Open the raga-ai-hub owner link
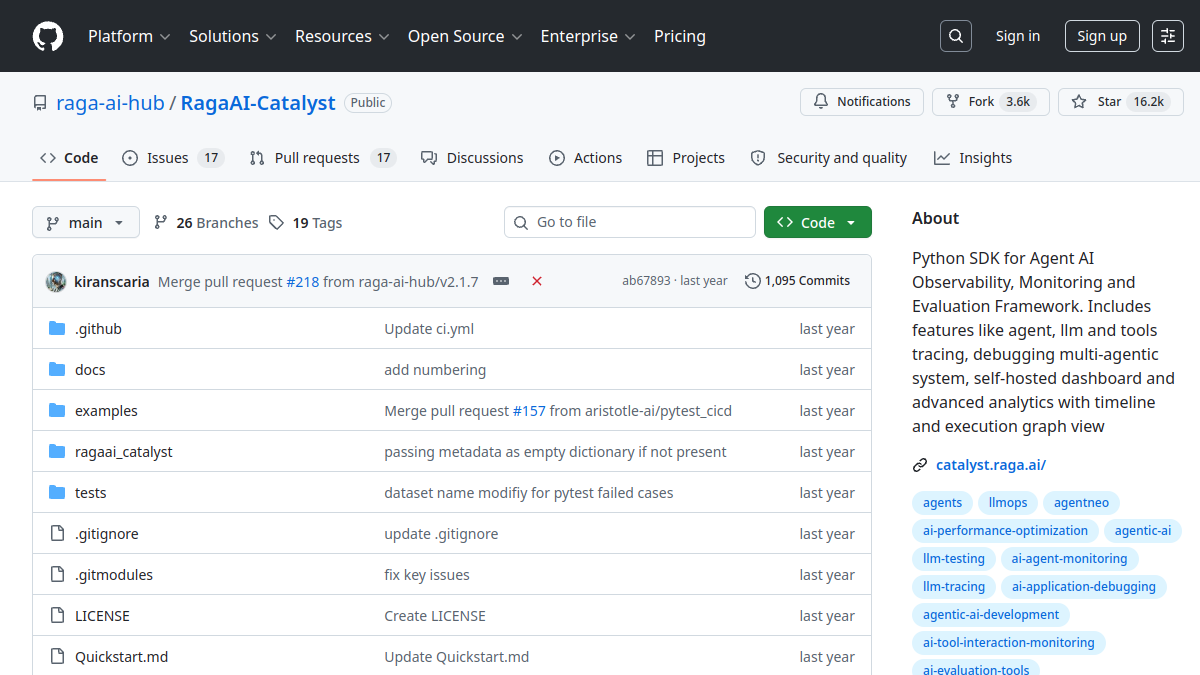 pyautogui.click(x=110, y=103)
